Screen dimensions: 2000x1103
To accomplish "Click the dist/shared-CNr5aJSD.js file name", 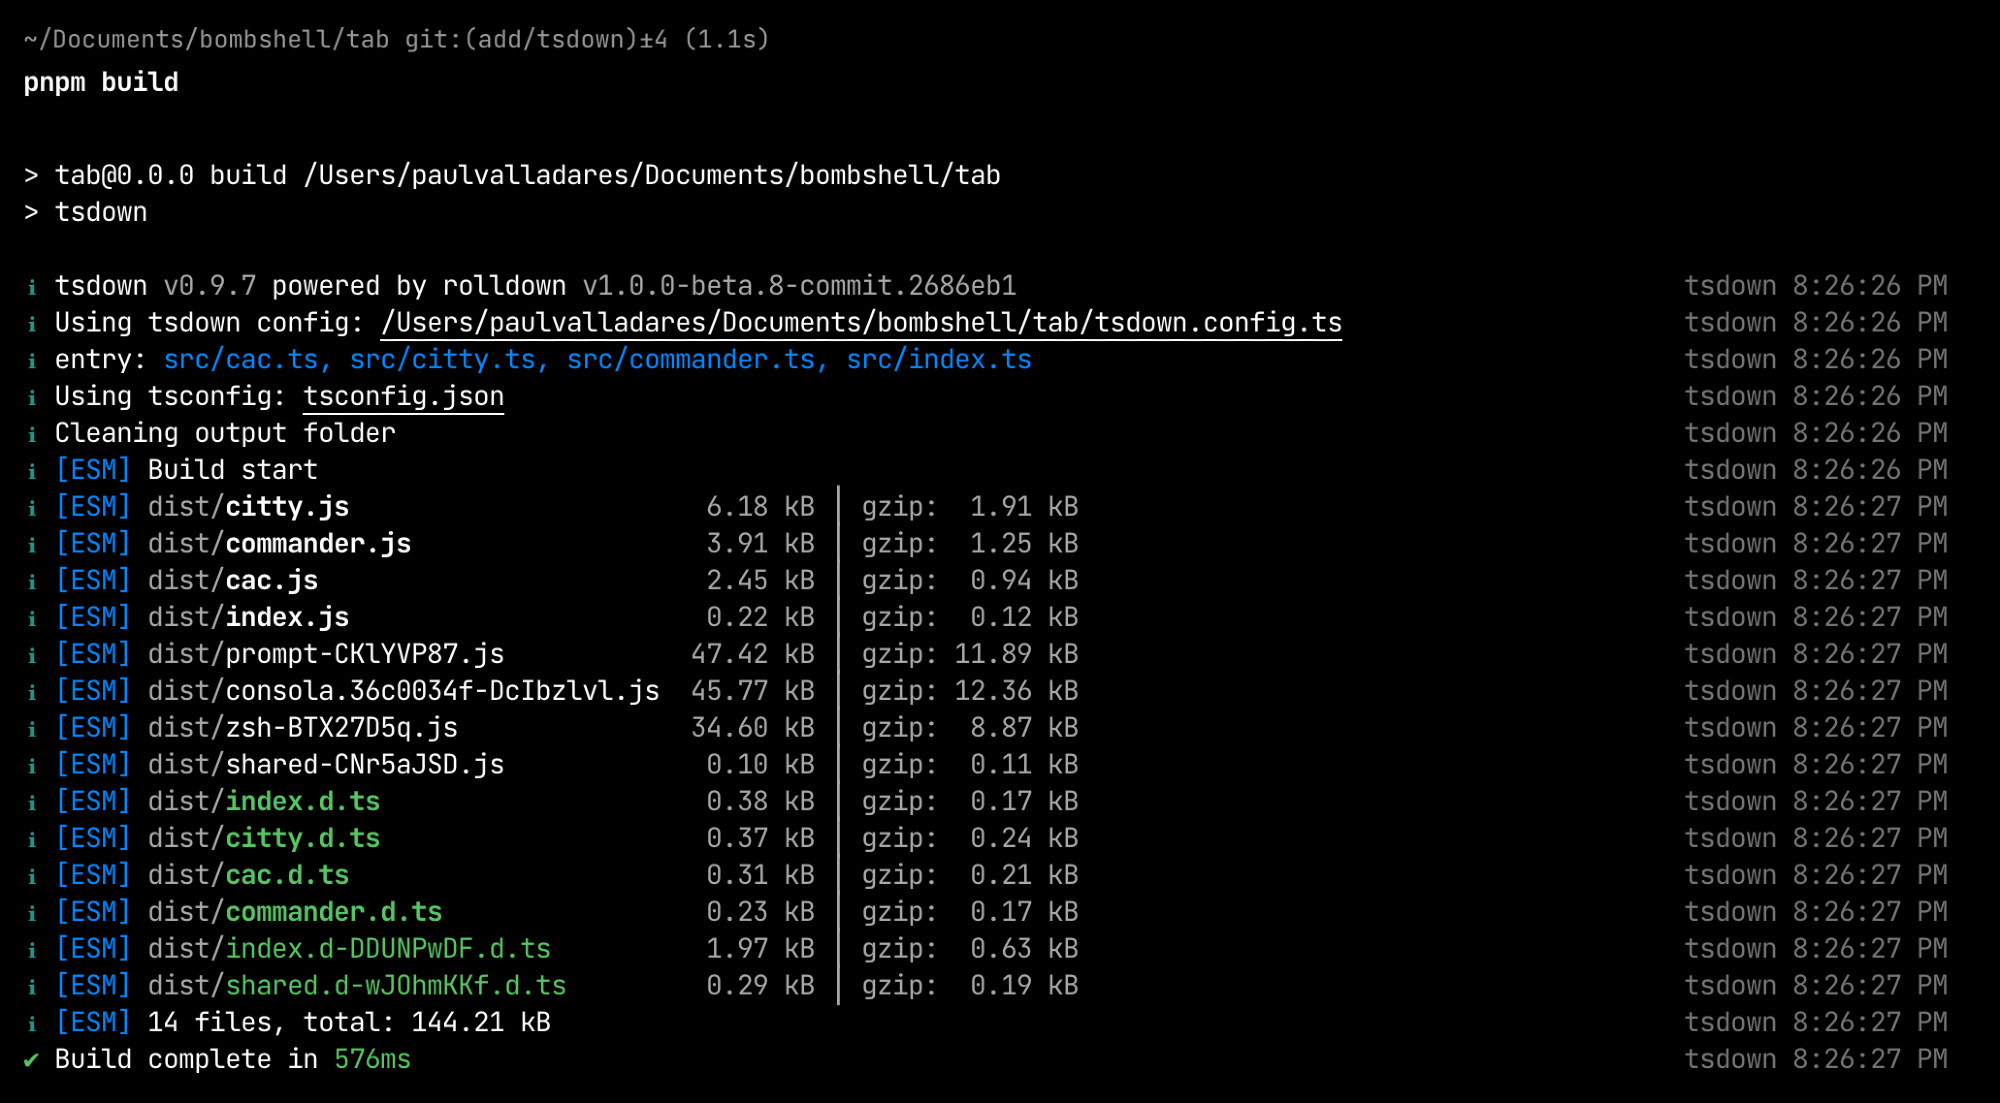I will click(x=326, y=765).
